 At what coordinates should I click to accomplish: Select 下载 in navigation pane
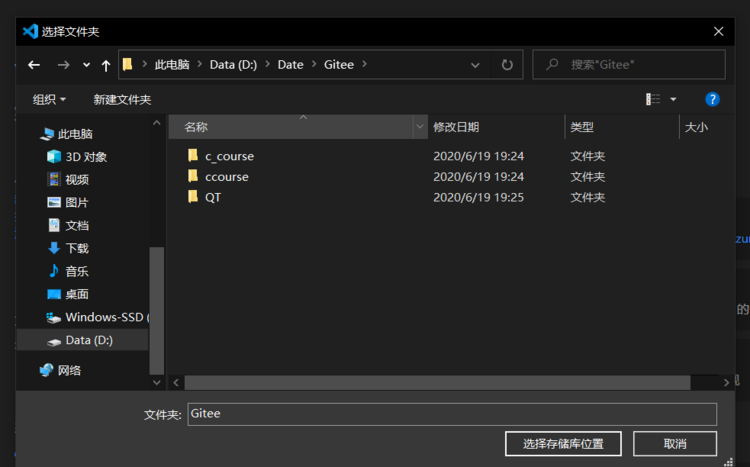77,248
